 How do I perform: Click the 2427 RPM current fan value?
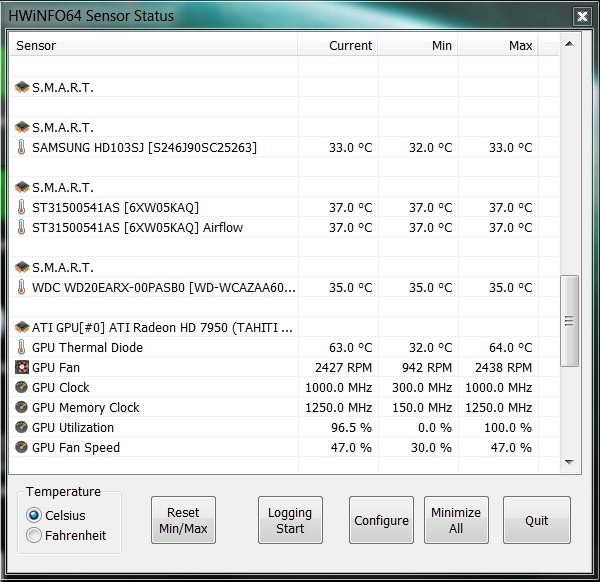(x=343, y=367)
